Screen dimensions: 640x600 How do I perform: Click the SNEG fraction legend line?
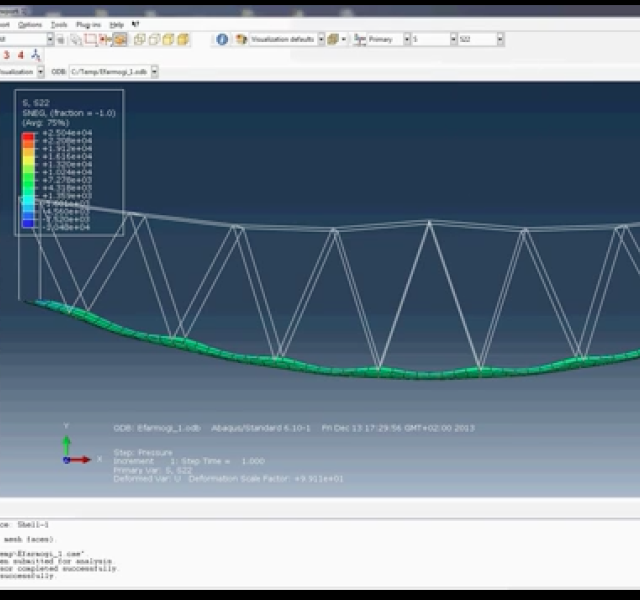(69, 113)
